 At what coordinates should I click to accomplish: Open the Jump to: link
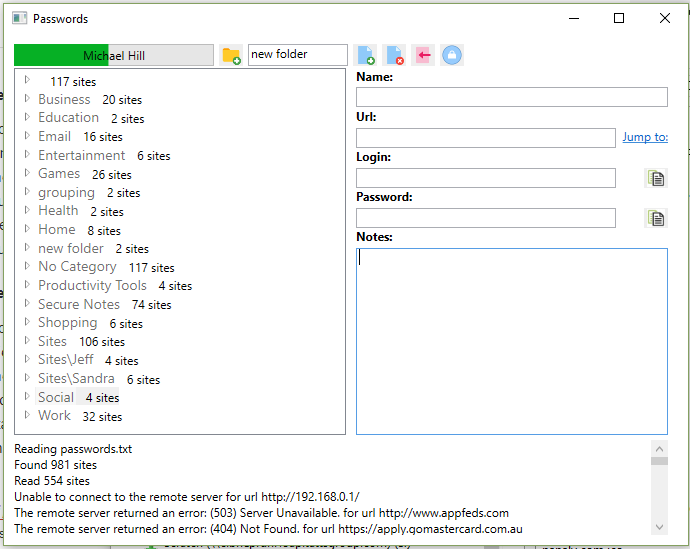click(645, 137)
